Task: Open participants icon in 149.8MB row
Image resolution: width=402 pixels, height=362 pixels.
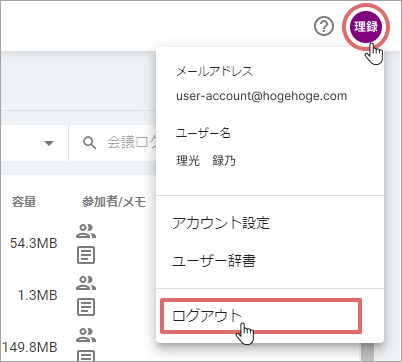Action: click(86, 335)
